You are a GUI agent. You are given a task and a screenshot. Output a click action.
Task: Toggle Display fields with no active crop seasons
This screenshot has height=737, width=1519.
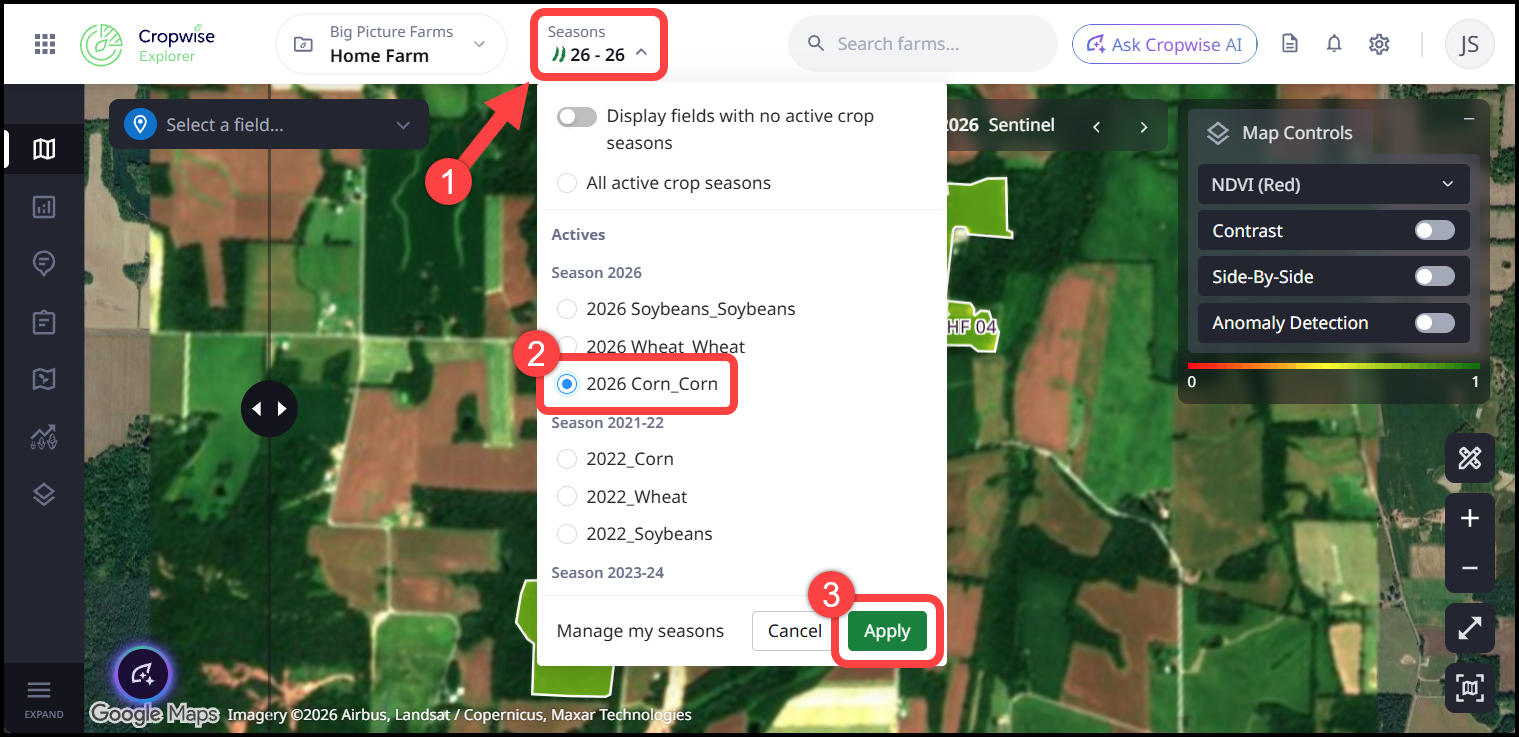(577, 116)
